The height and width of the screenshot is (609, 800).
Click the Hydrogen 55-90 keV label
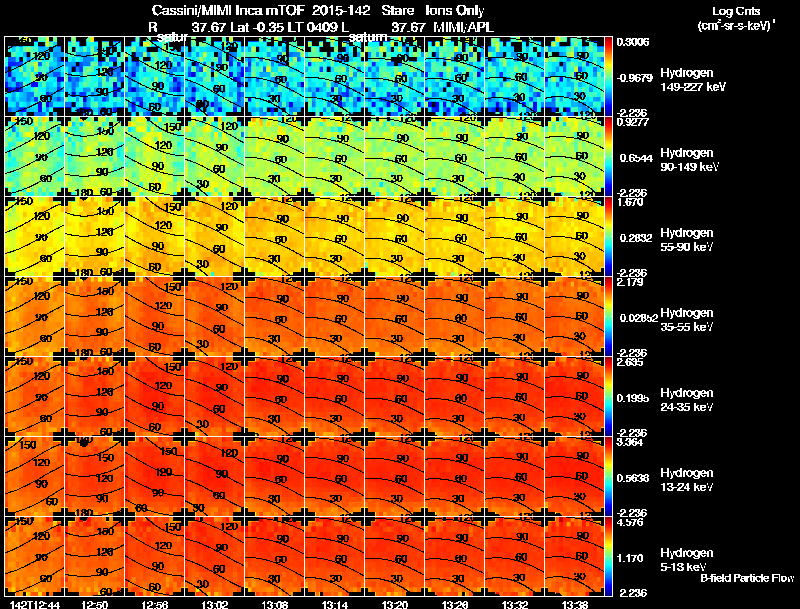687,240
